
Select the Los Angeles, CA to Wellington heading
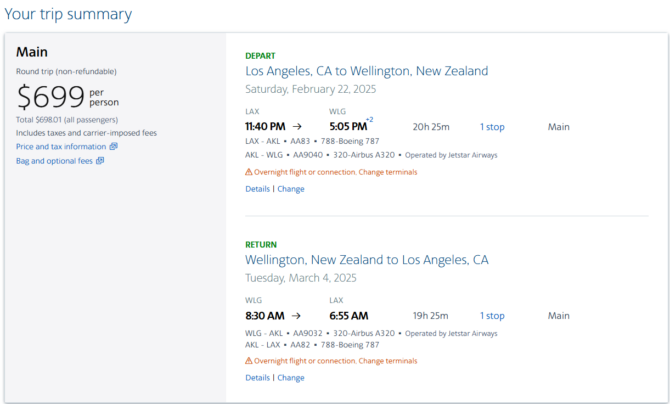[x=367, y=71]
